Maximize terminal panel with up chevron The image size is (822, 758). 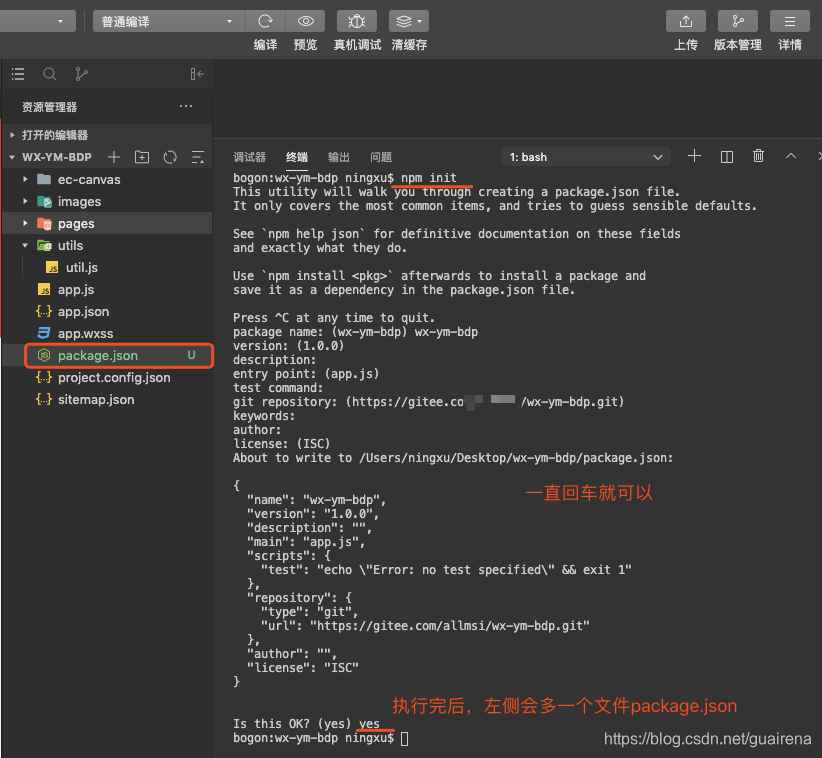(791, 156)
